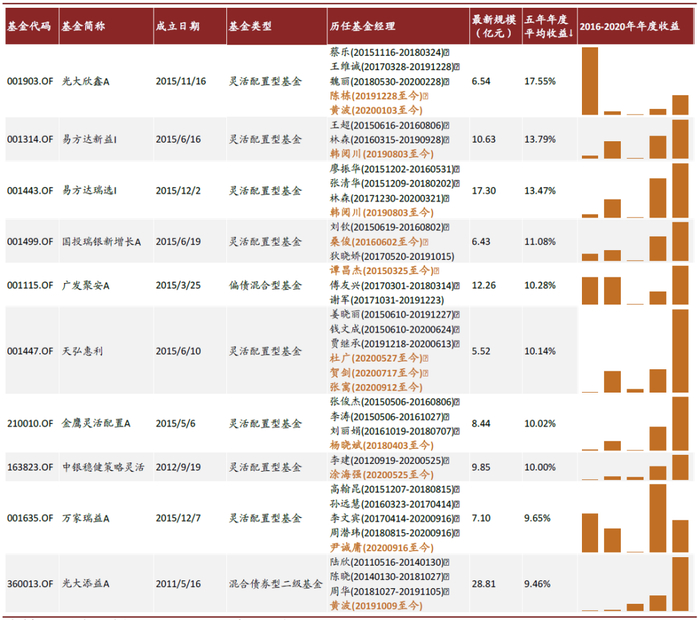
Task: Click average return 10.00%
Action: (x=540, y=467)
